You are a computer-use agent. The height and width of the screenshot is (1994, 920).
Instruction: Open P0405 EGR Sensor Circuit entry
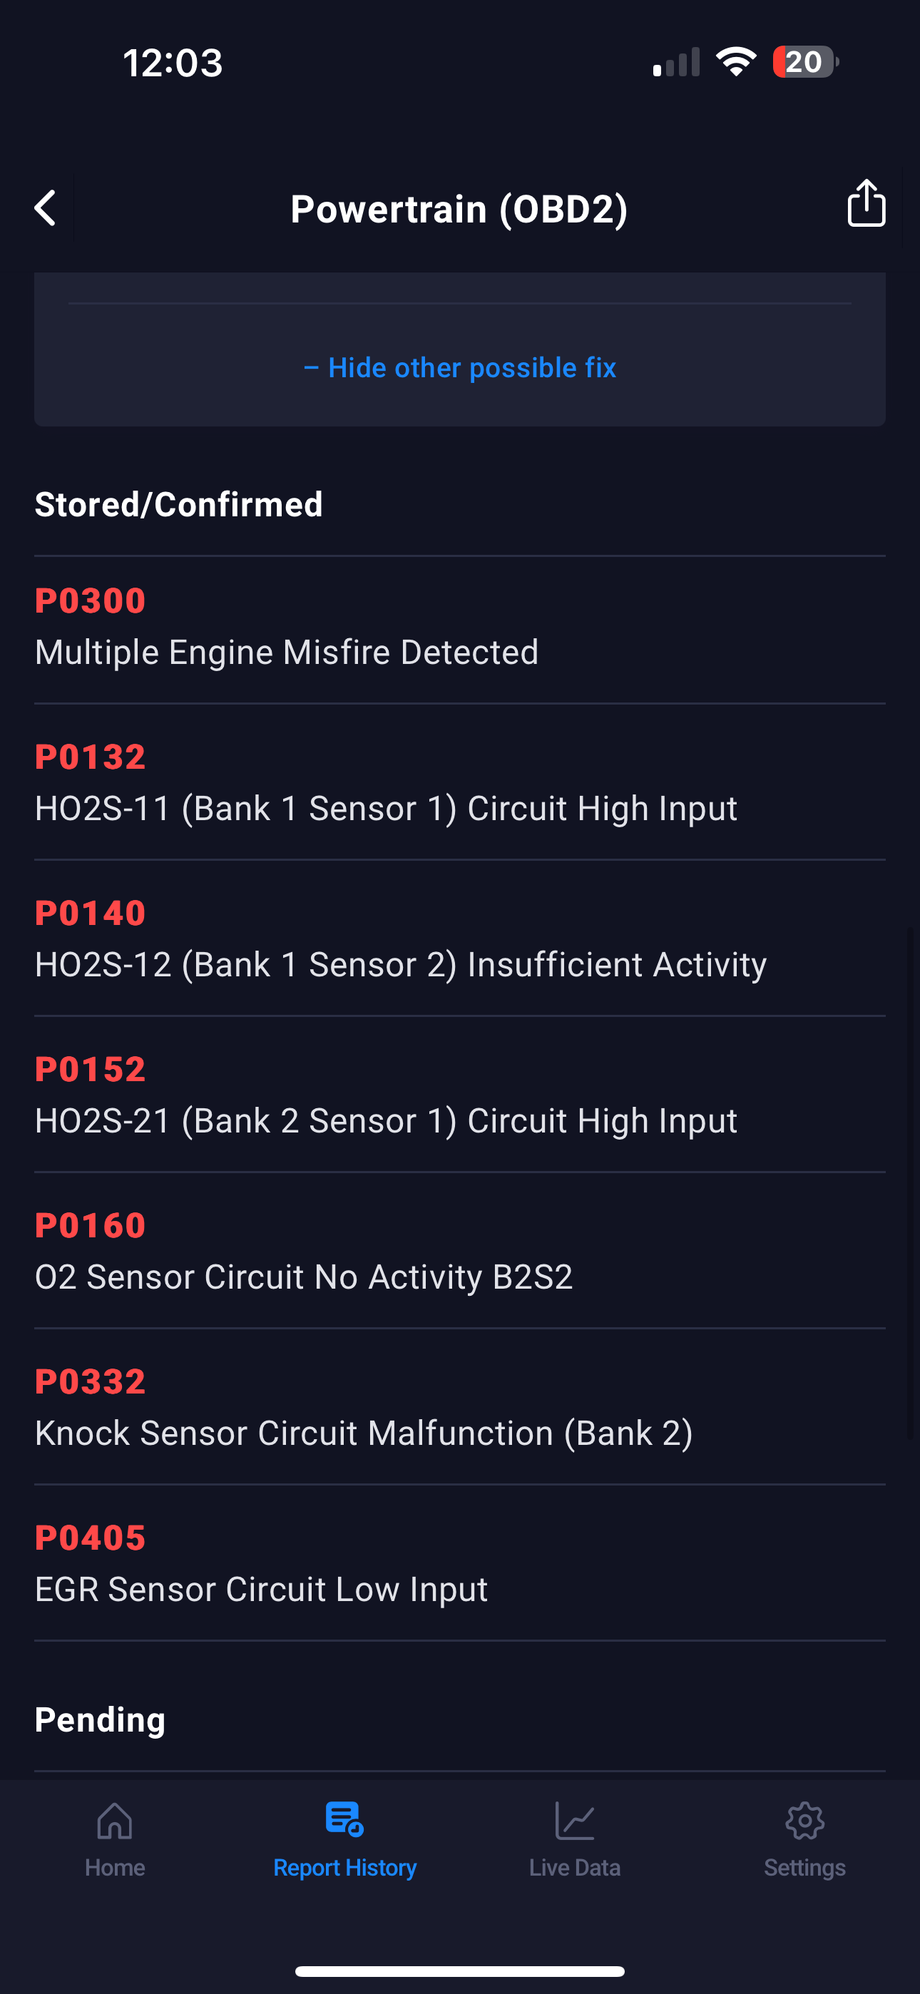pos(262,1564)
